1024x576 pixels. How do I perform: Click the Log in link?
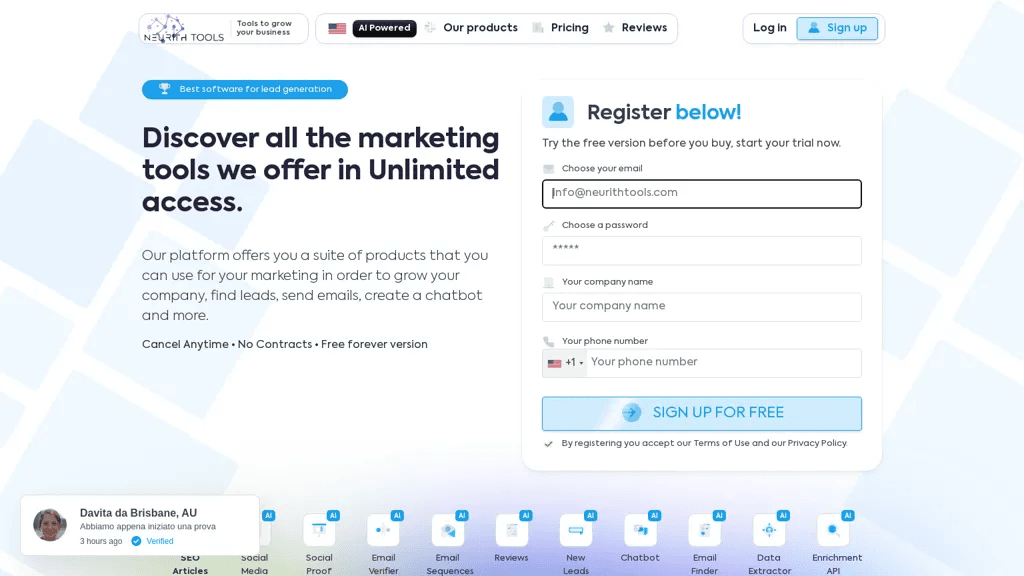tap(769, 28)
